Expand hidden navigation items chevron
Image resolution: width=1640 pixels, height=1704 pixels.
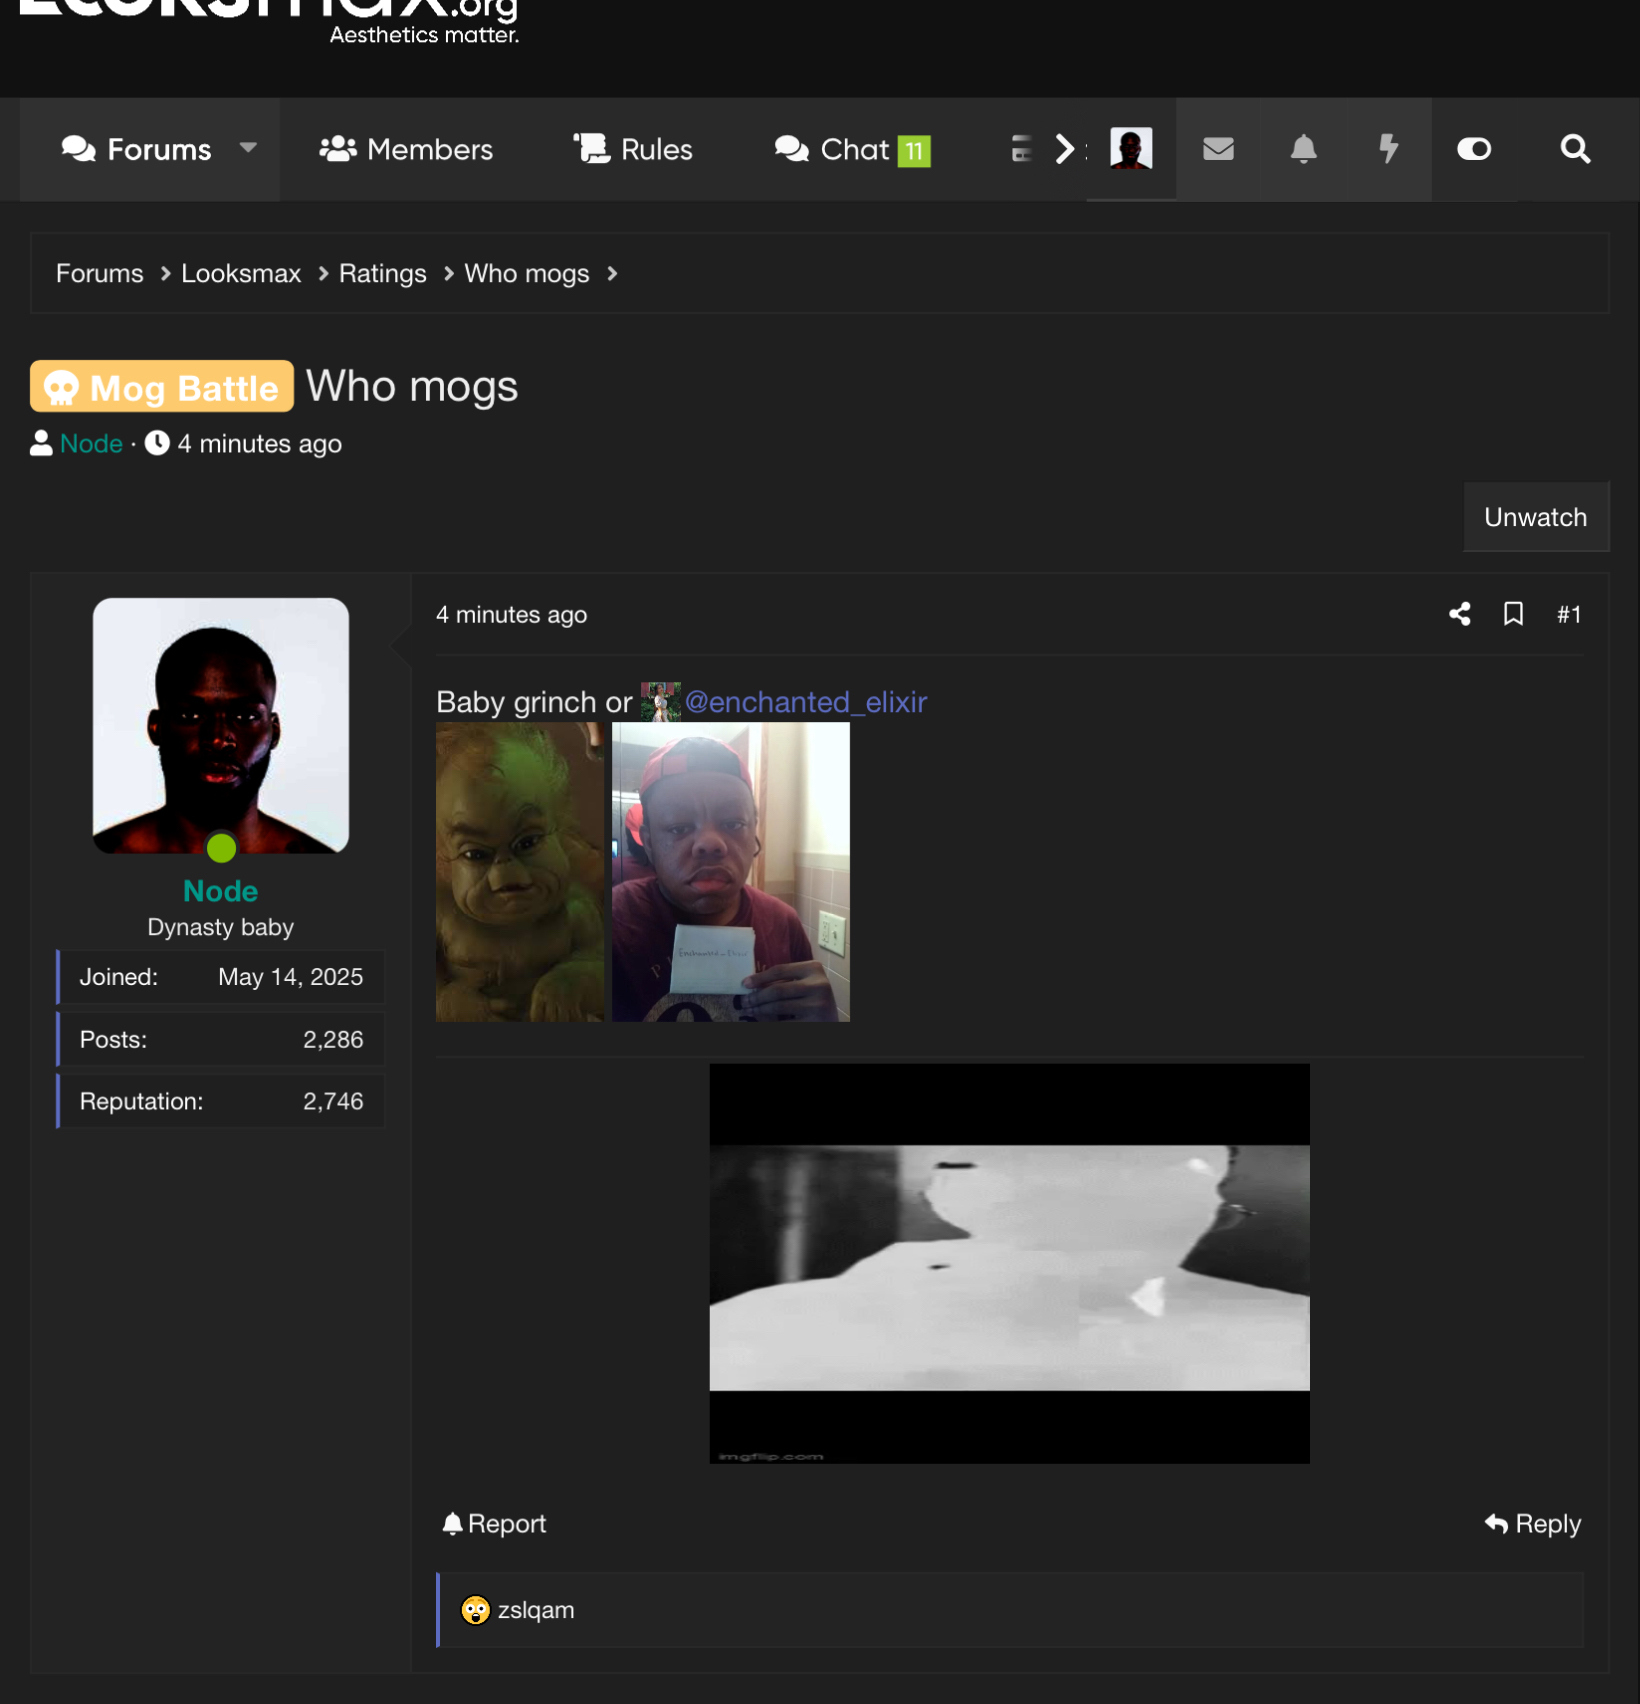coord(1065,149)
